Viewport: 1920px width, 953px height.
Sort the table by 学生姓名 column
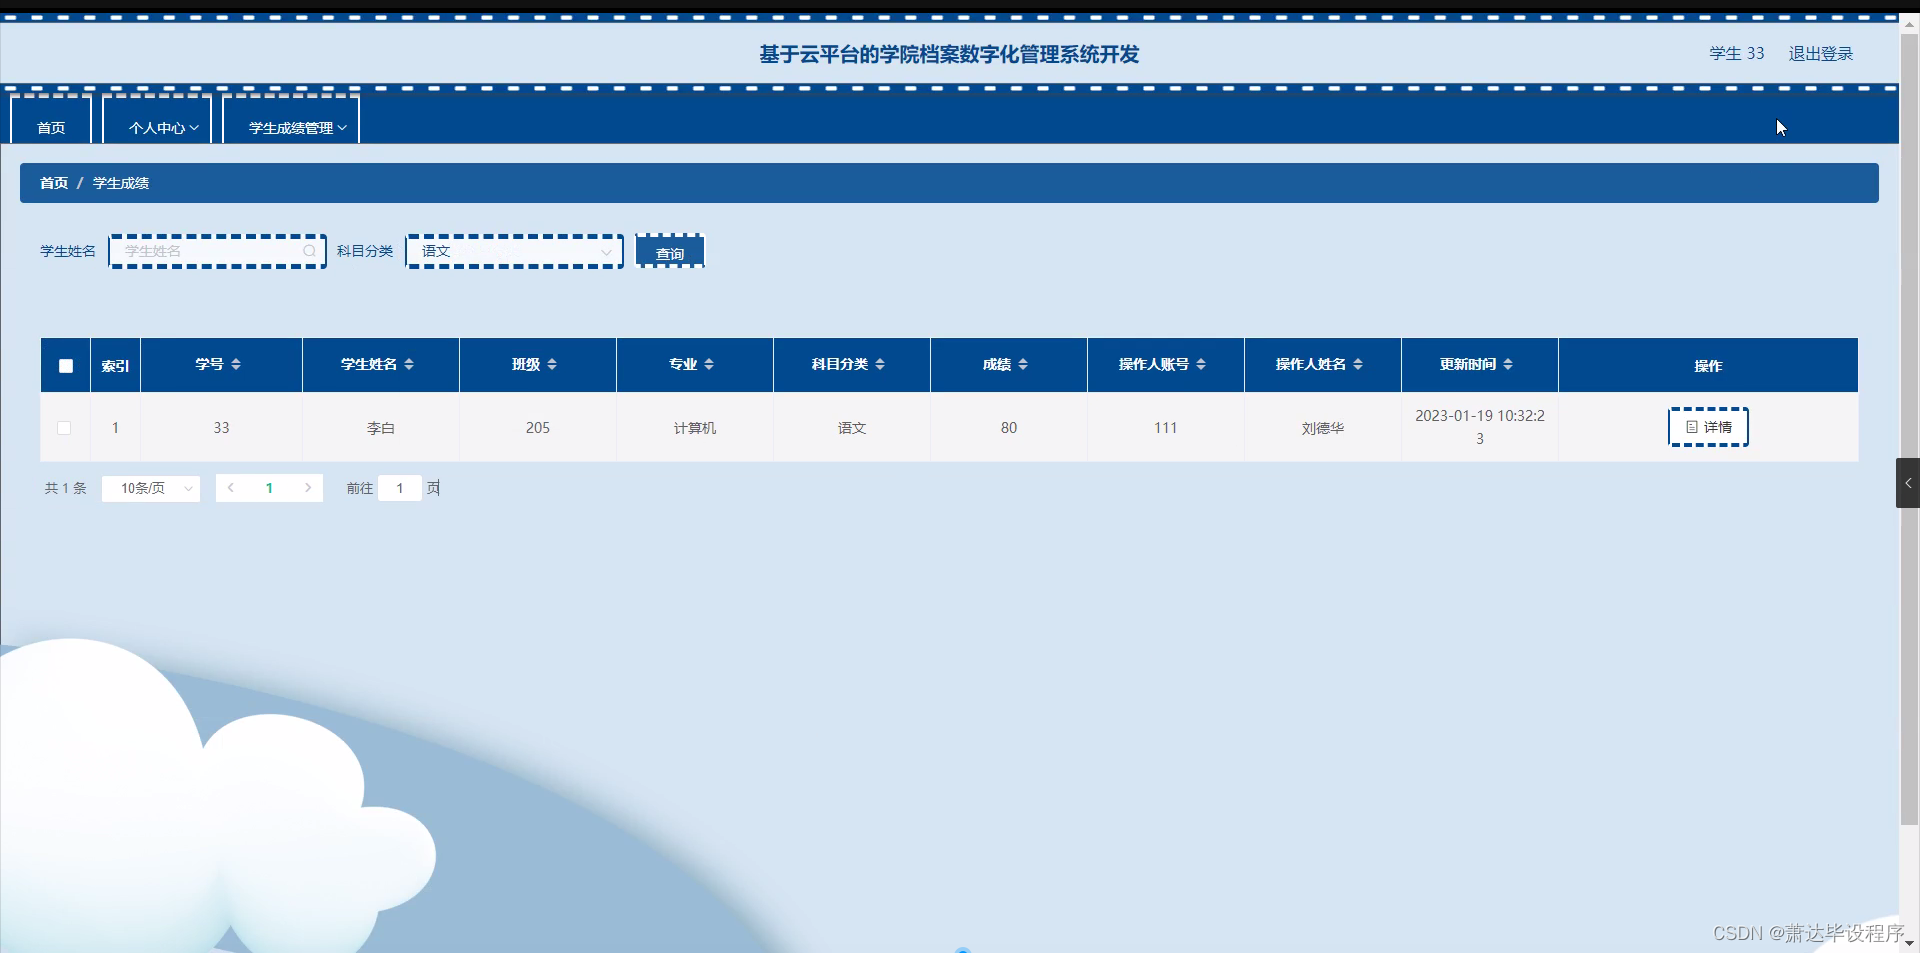click(410, 364)
